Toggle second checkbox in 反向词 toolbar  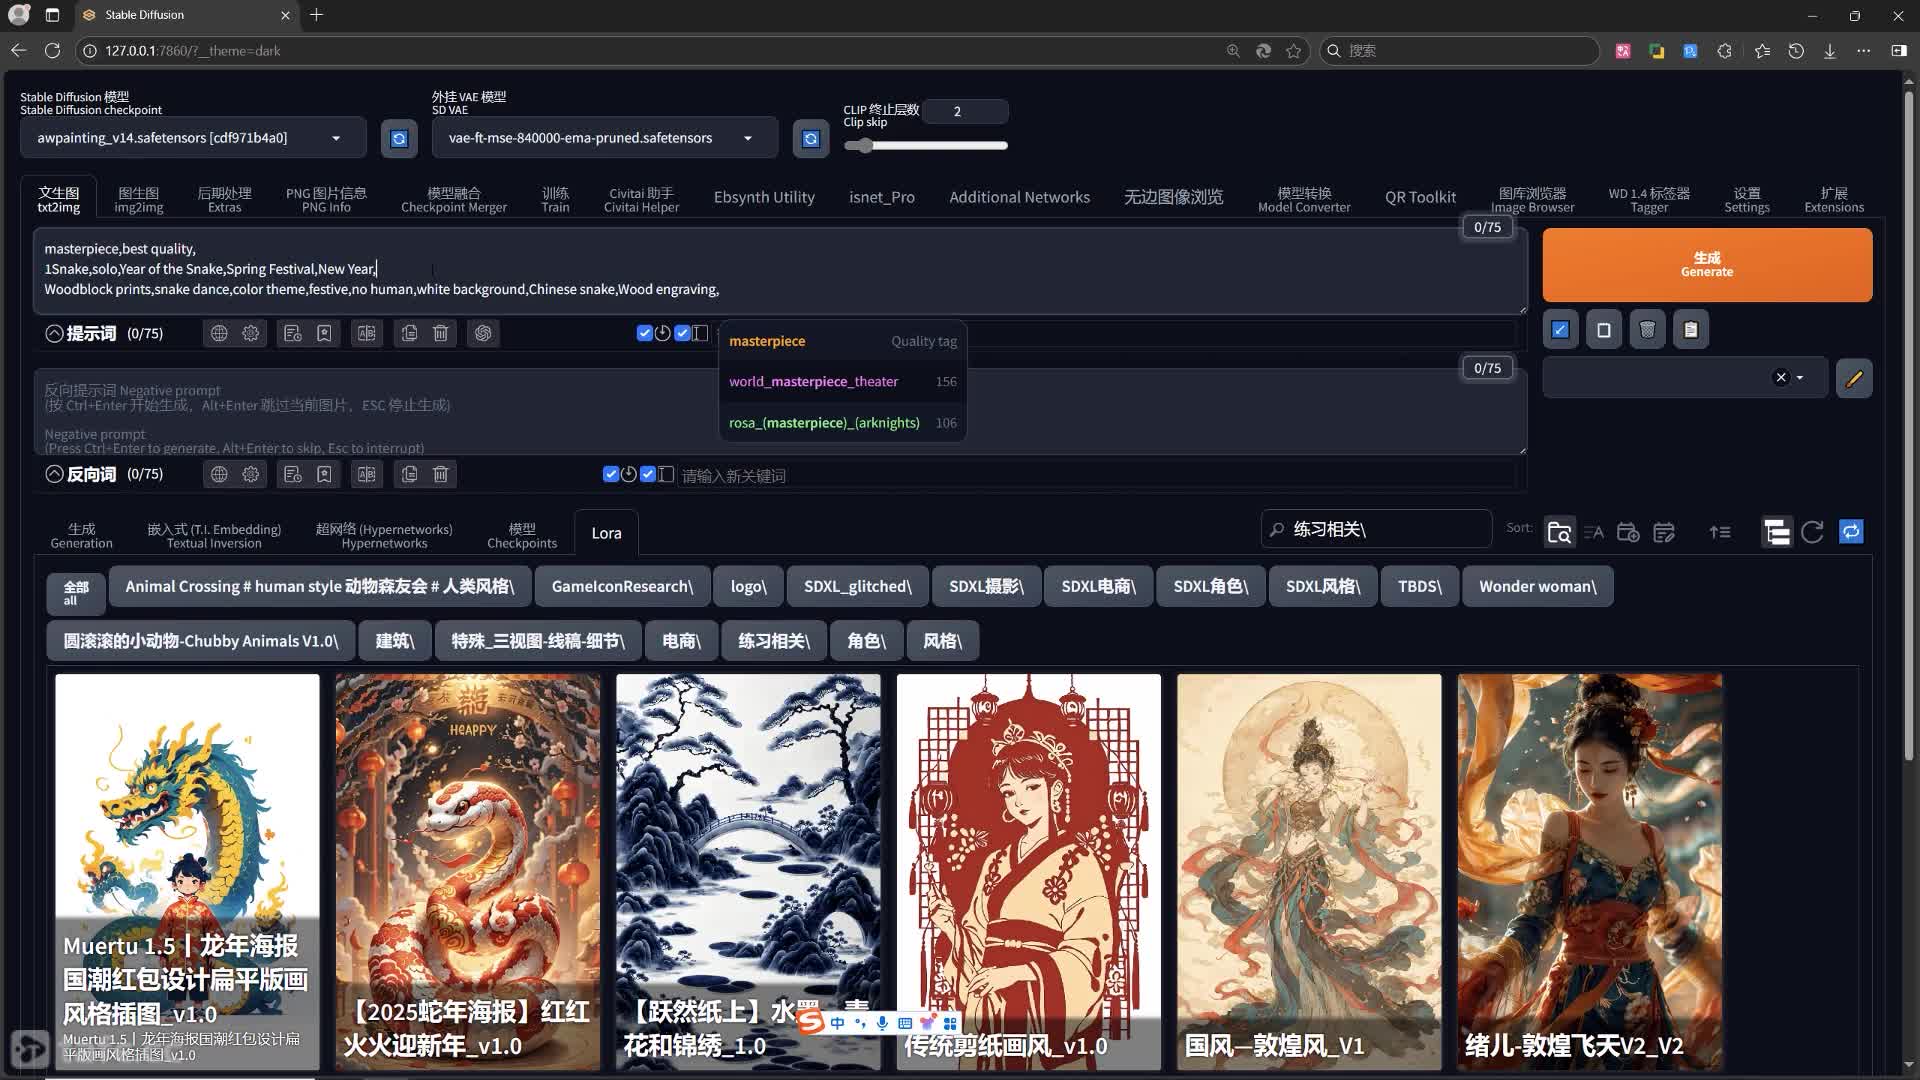tap(648, 474)
